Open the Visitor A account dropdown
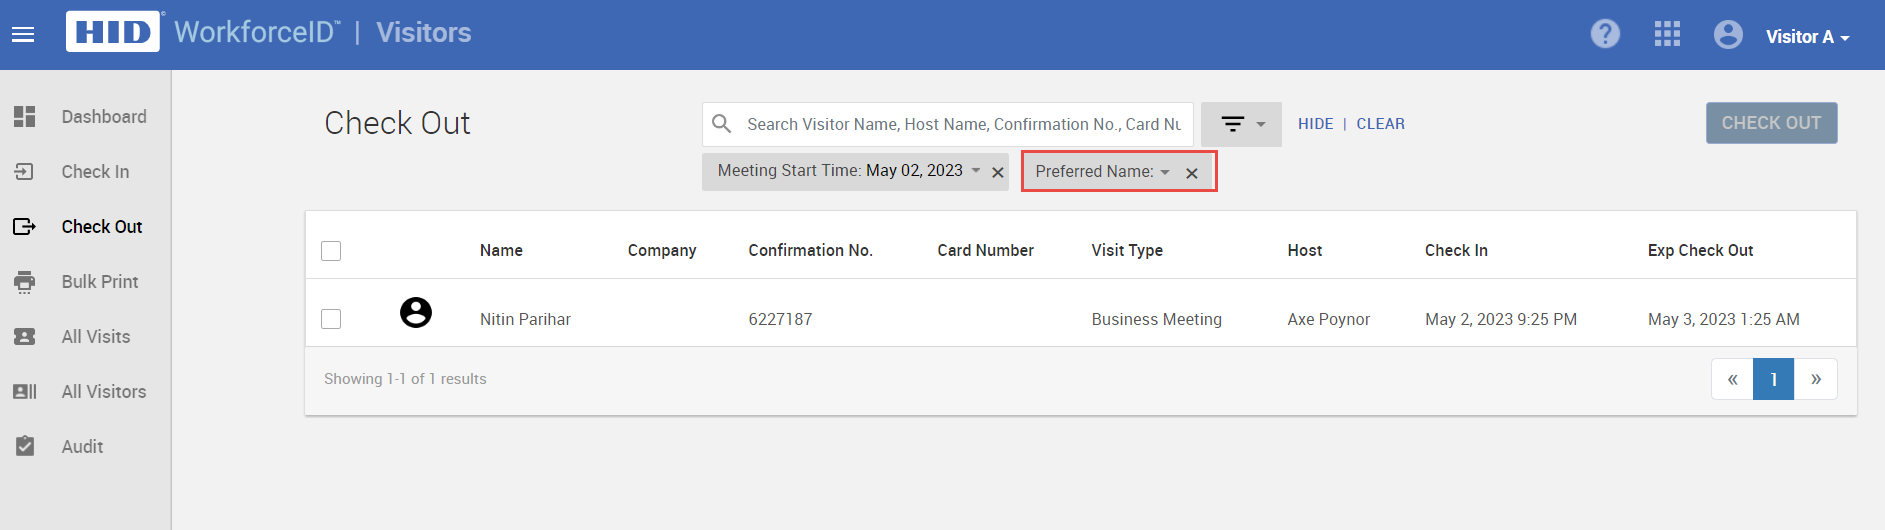 tap(1807, 37)
